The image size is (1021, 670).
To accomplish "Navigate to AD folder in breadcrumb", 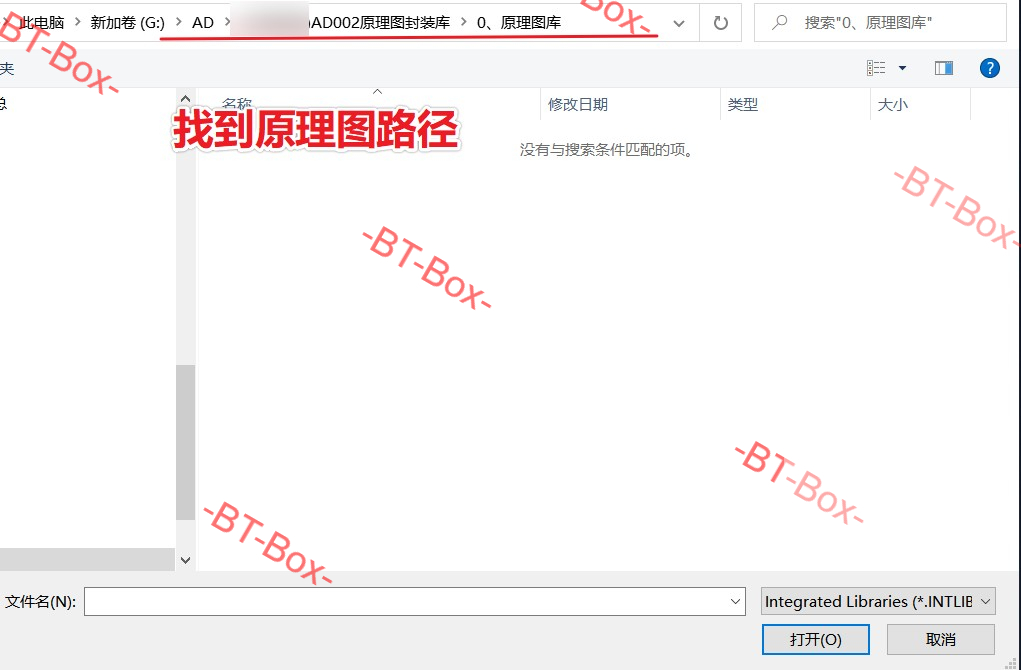I will pyautogui.click(x=203, y=23).
